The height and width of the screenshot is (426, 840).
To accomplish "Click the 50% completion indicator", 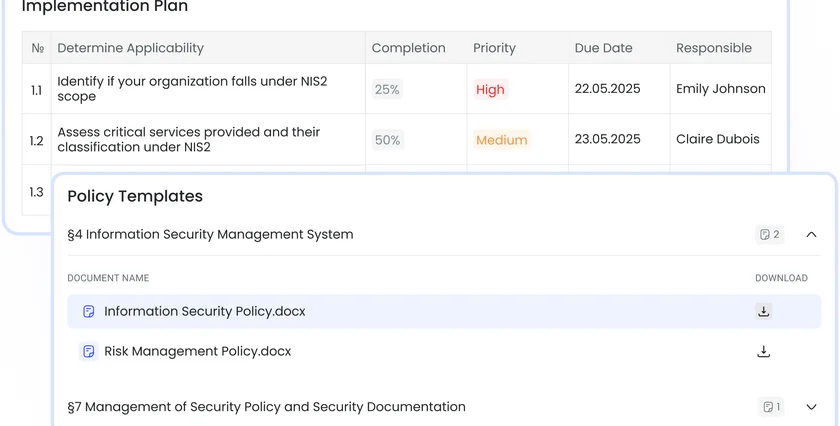I will [387, 140].
